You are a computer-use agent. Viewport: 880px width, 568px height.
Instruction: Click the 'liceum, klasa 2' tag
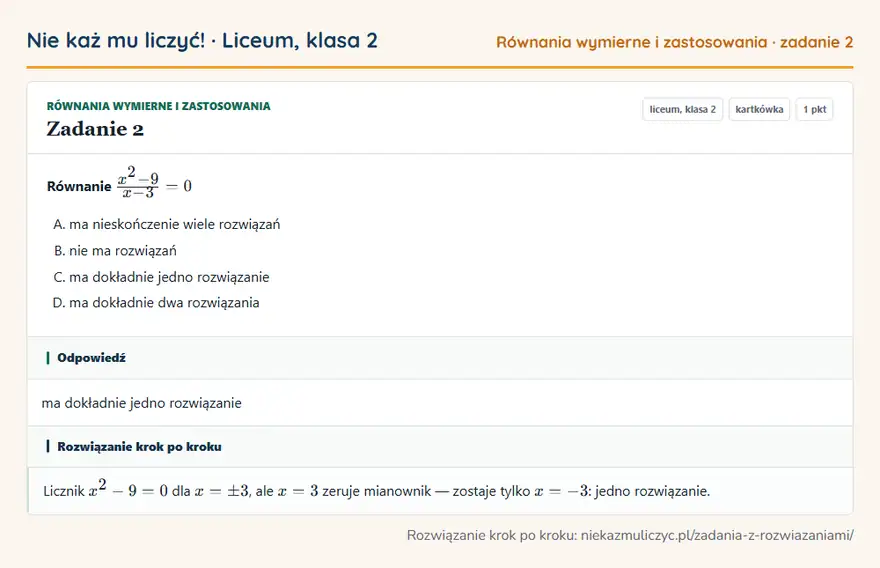click(x=682, y=109)
